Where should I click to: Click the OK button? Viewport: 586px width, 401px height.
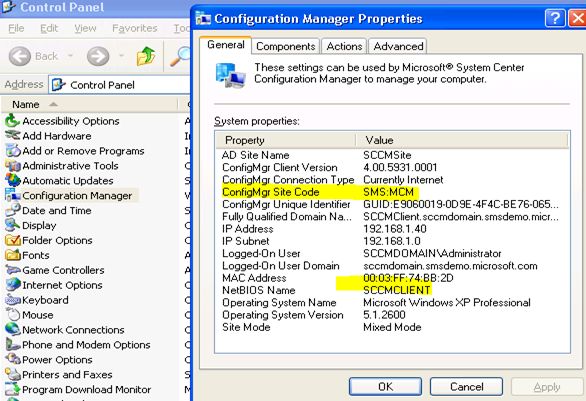[385, 386]
